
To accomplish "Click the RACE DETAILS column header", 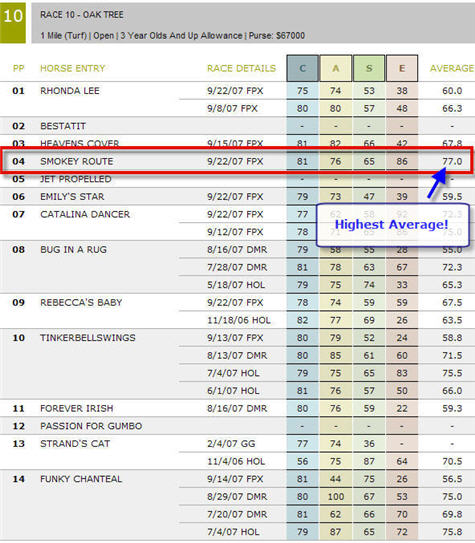I will click(241, 68).
